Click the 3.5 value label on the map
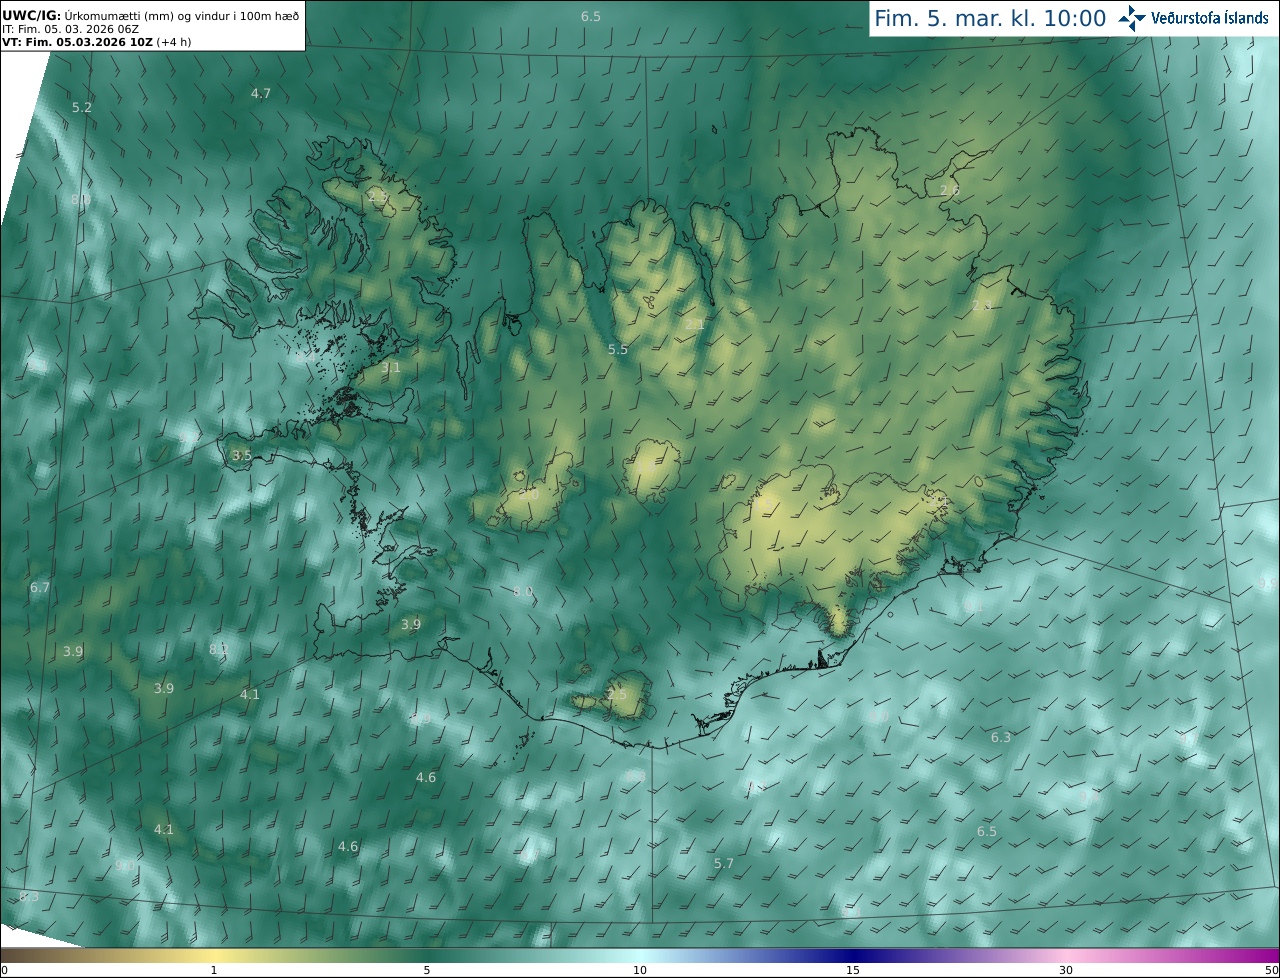 coord(241,455)
